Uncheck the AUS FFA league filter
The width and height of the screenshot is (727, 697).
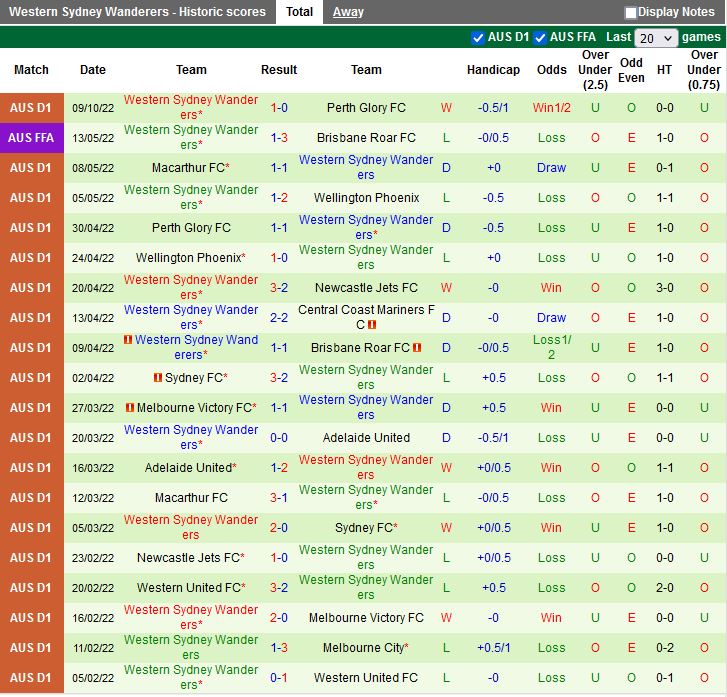pos(540,38)
